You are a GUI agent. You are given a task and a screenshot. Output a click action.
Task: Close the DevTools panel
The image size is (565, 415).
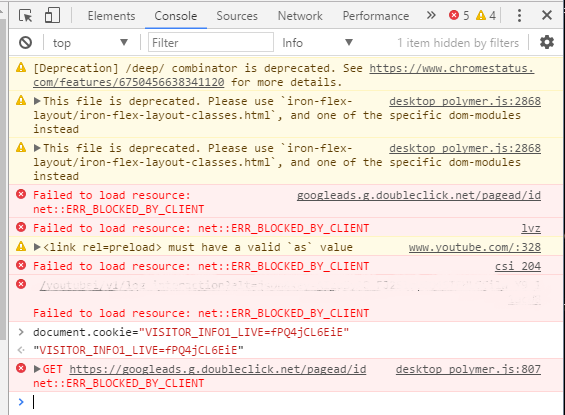(547, 15)
